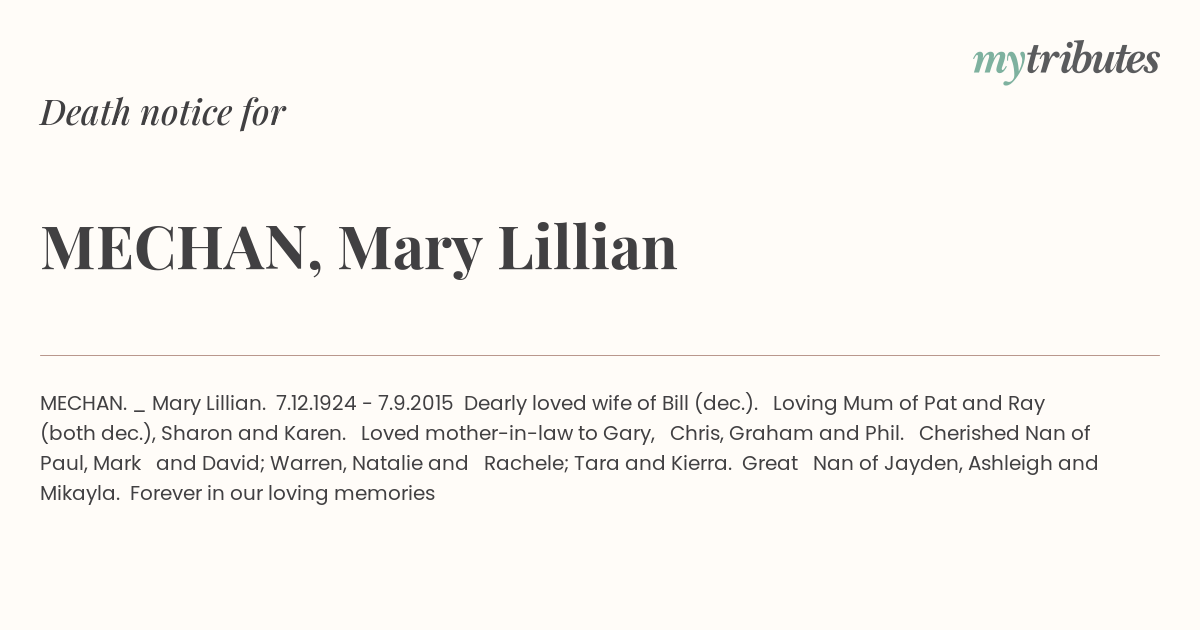
Task: Click the names 'Chris, Graham and Phil'
Action: click(786, 433)
